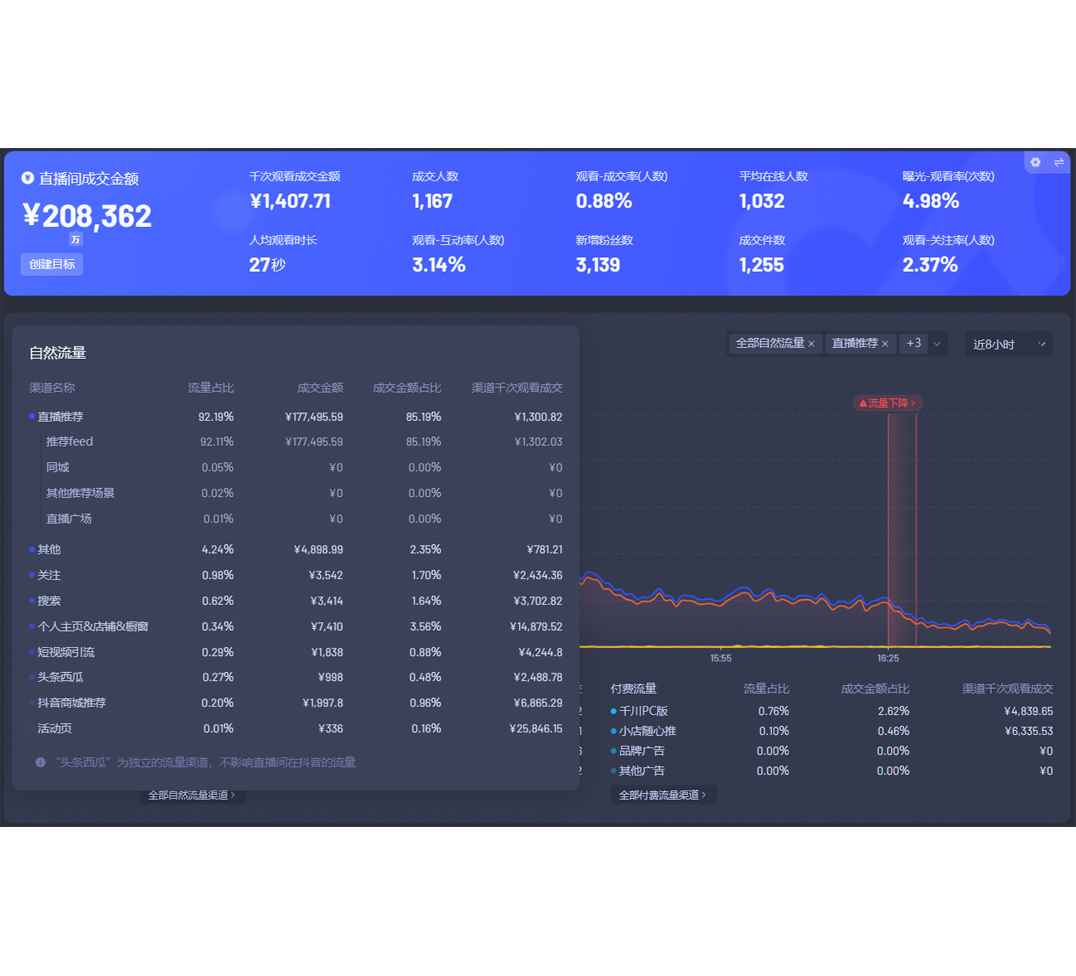This screenshot has height=976, width=1076.
Task: Toggle the 千川PC版 legend dot
Action: click(613, 711)
